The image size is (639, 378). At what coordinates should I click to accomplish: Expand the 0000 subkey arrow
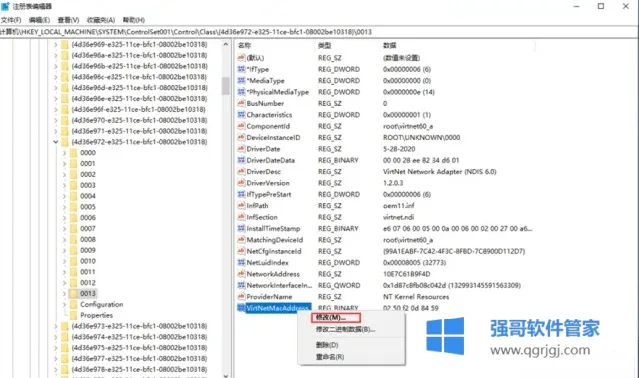tap(64, 153)
